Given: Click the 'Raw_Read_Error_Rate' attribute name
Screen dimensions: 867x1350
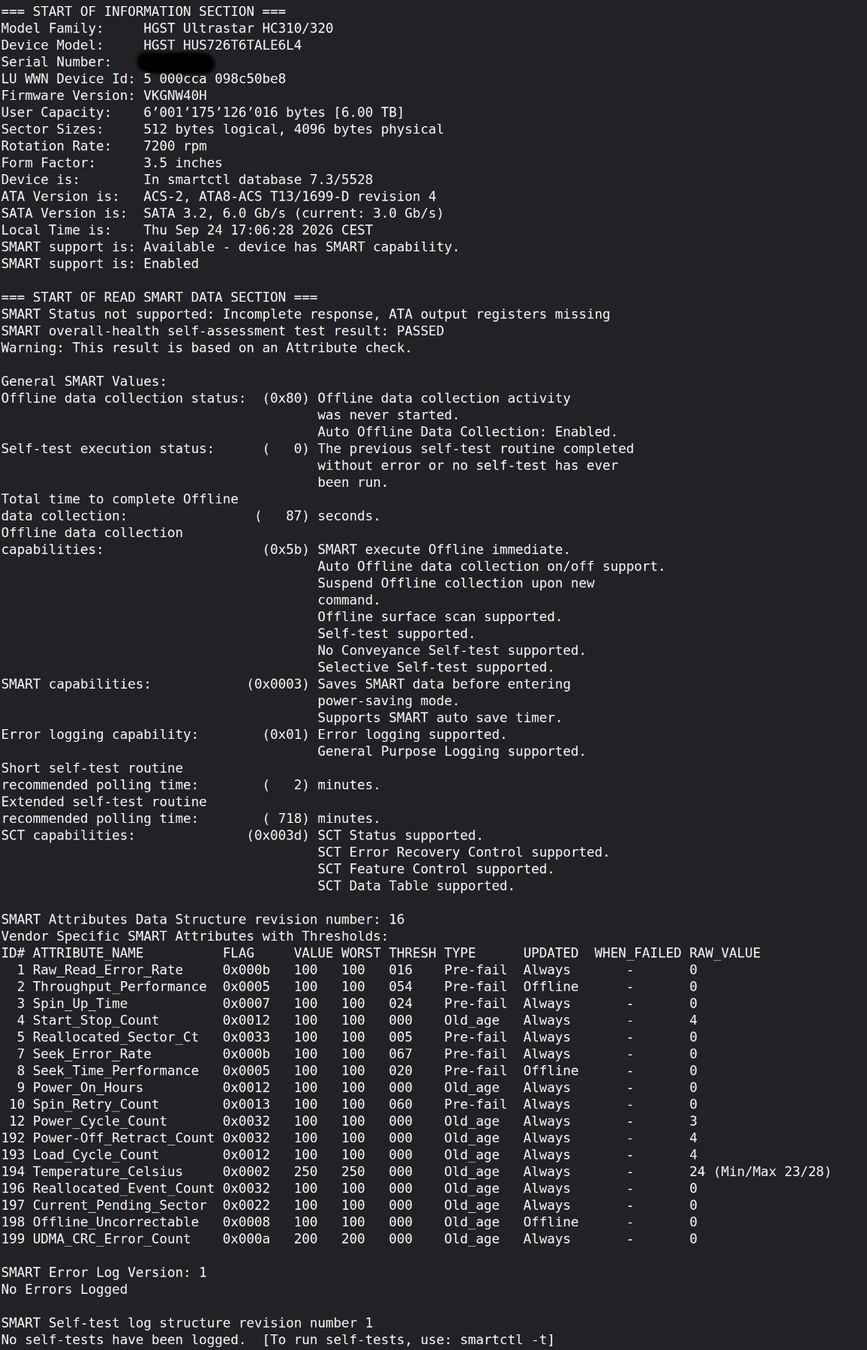Looking at the screenshot, I should coord(108,969).
